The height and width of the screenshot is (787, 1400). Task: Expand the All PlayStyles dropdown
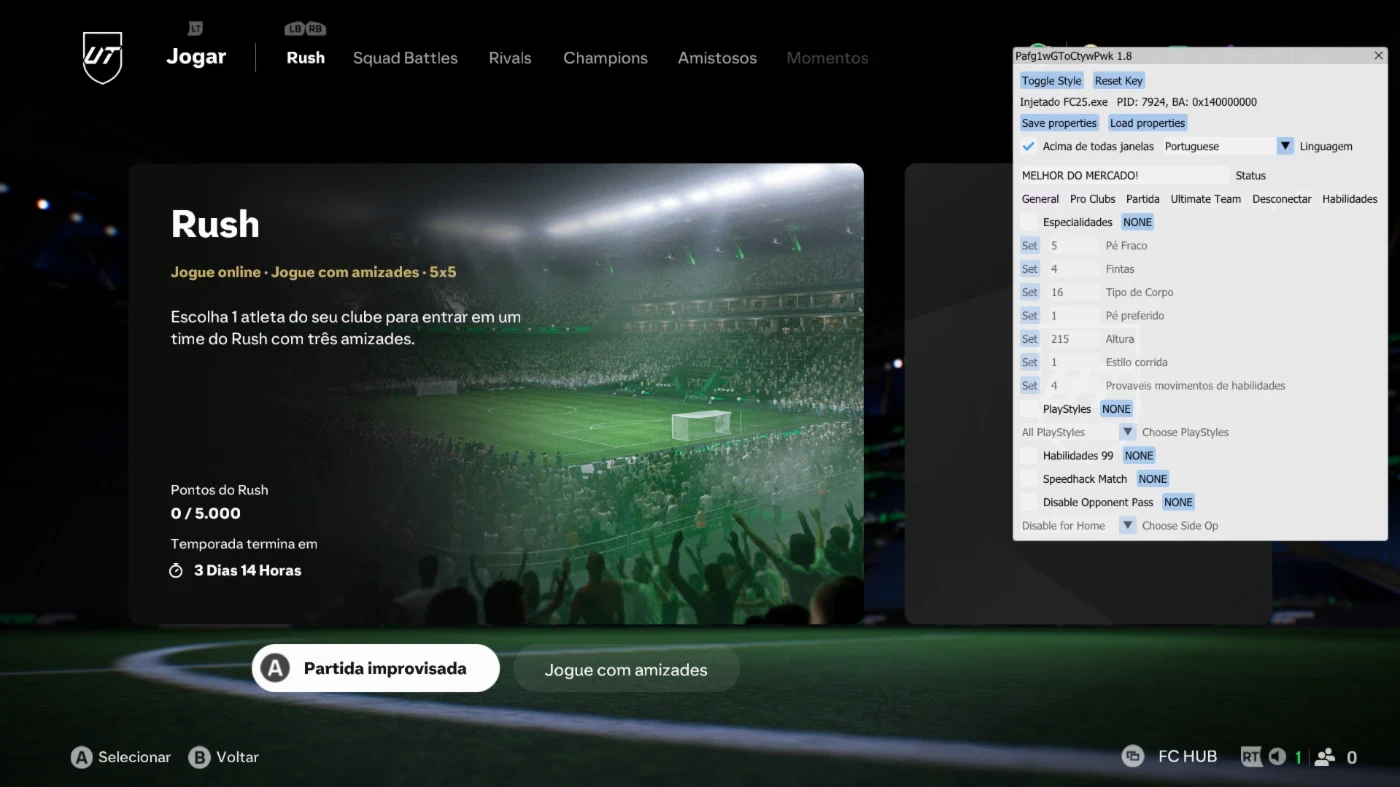1127,432
